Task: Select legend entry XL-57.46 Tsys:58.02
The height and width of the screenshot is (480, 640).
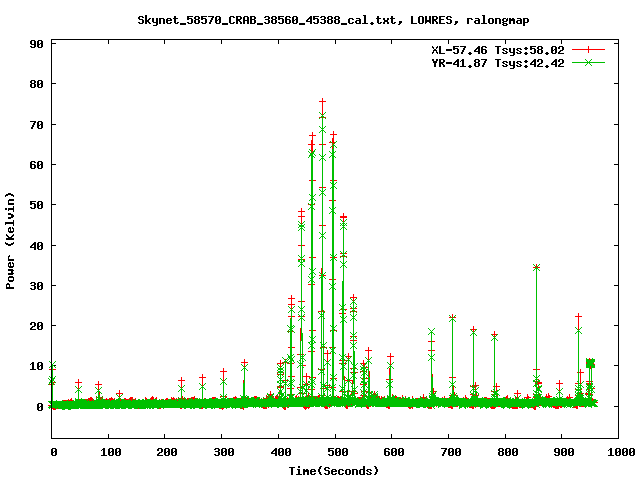Action: point(498,50)
